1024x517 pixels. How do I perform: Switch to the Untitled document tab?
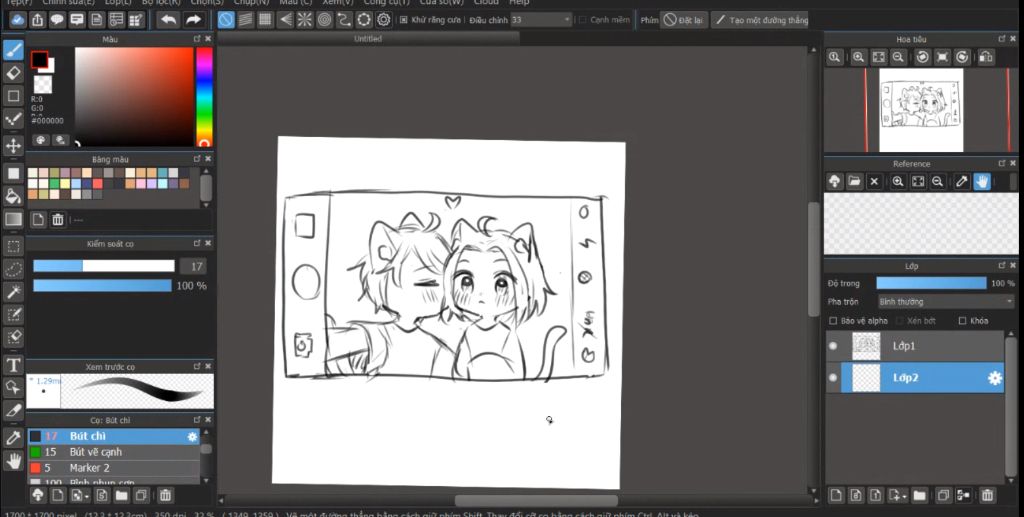[368, 39]
